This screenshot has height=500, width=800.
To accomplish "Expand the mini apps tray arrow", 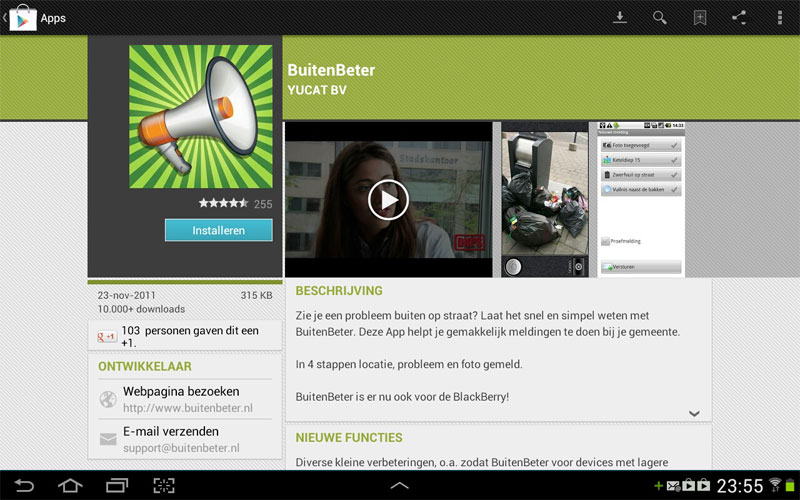I will (x=399, y=485).
